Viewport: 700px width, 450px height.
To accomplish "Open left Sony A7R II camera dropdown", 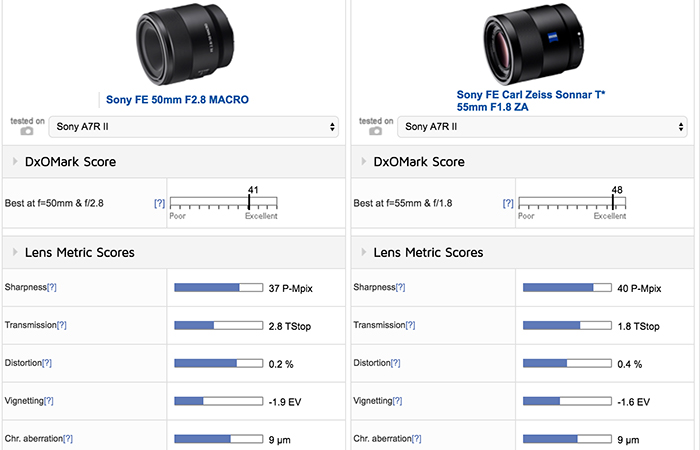I will [193, 127].
